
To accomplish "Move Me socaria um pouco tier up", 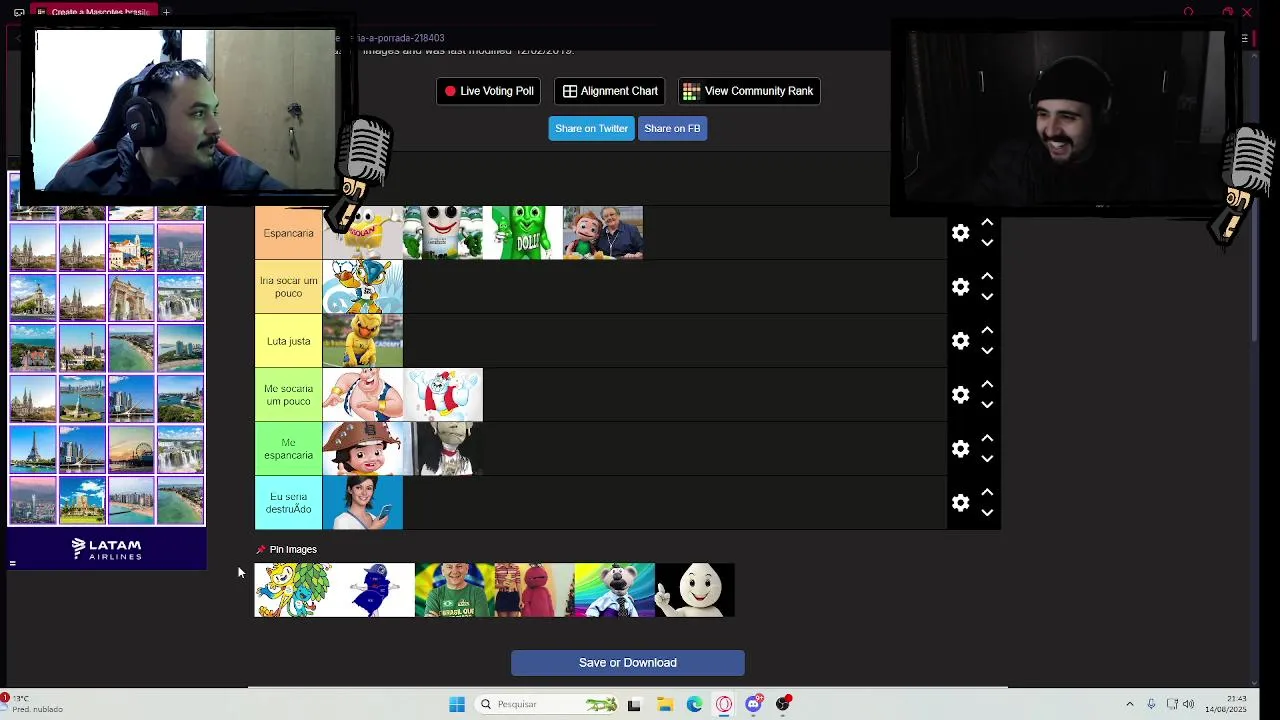I will (987, 384).
